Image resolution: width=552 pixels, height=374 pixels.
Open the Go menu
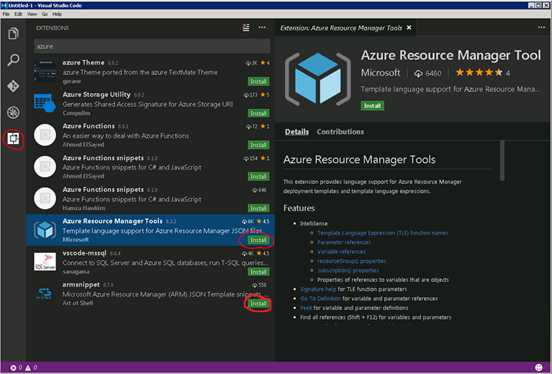coord(45,14)
